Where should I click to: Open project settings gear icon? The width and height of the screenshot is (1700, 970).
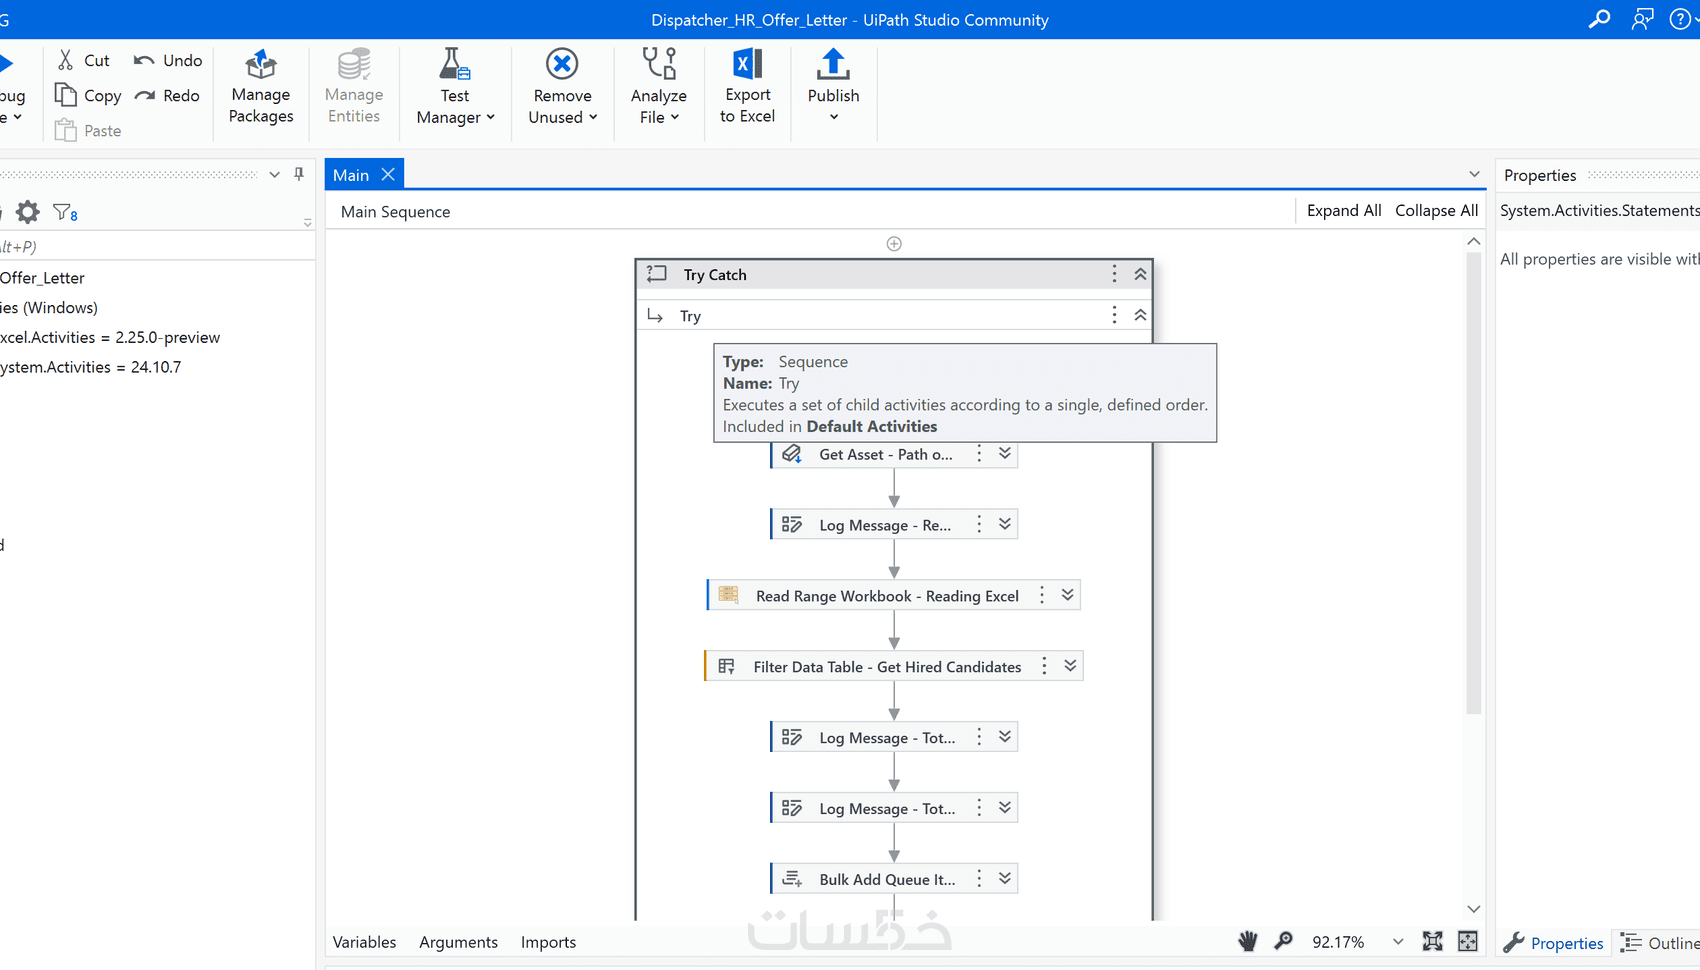coord(28,212)
